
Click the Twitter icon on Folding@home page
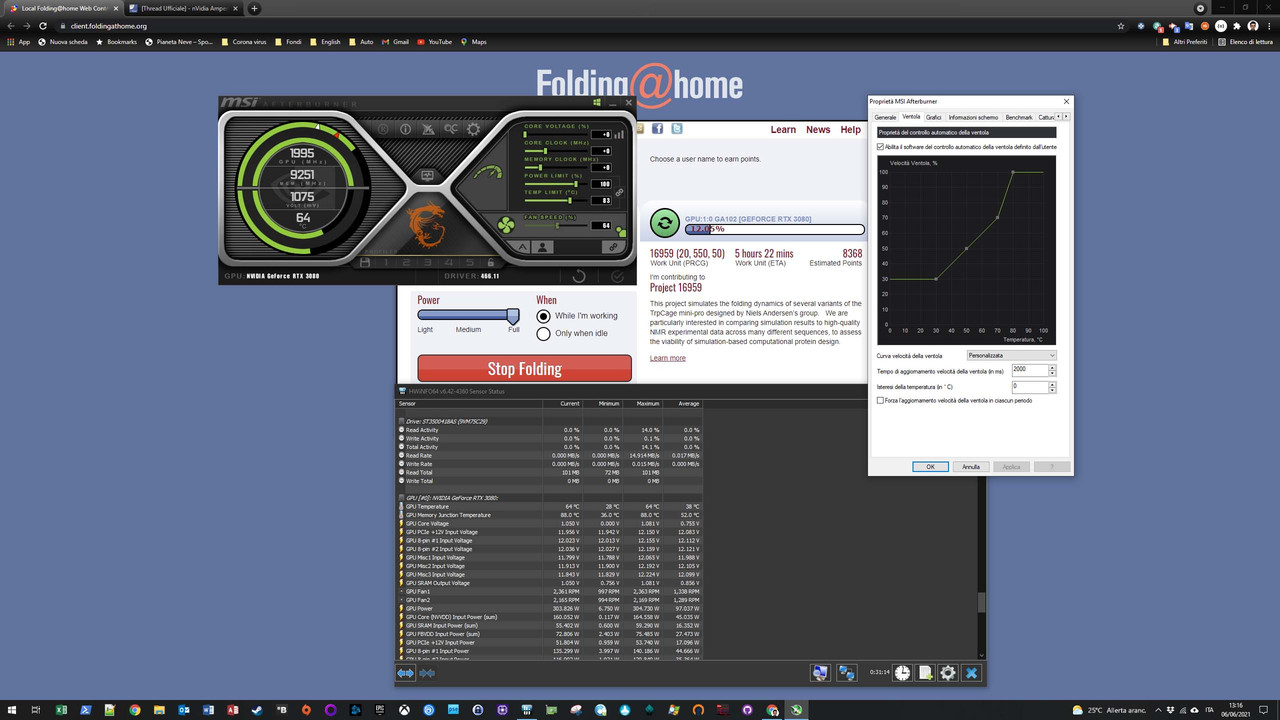point(677,129)
